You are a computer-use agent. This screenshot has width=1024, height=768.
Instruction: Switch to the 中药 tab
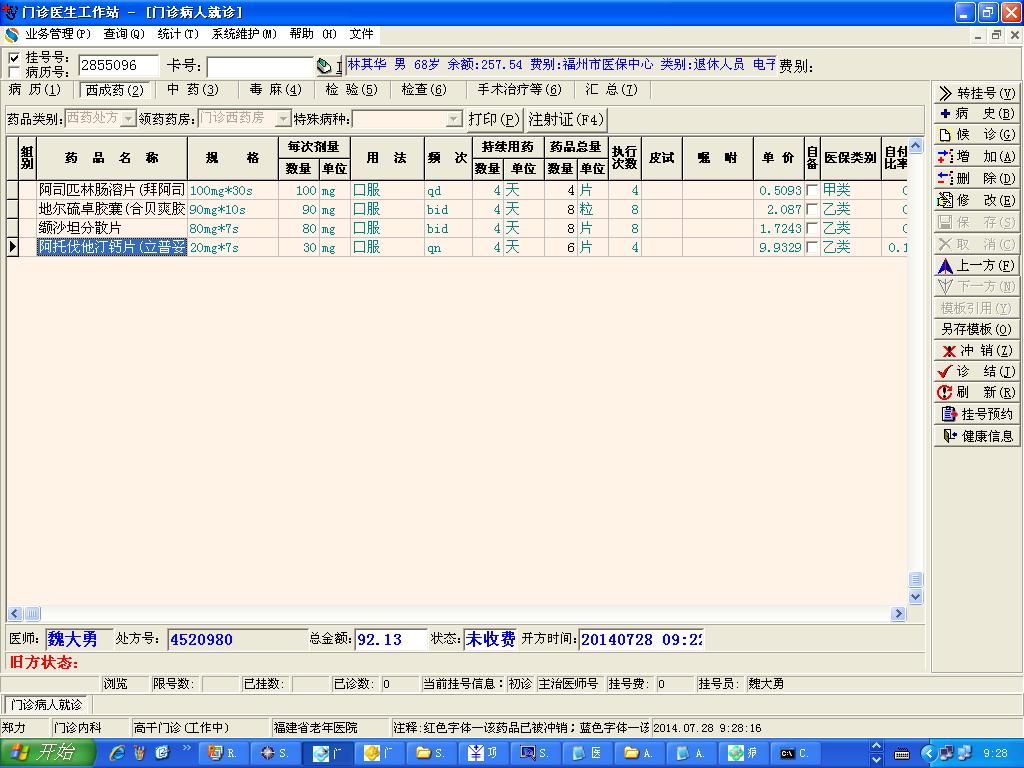tap(192, 90)
